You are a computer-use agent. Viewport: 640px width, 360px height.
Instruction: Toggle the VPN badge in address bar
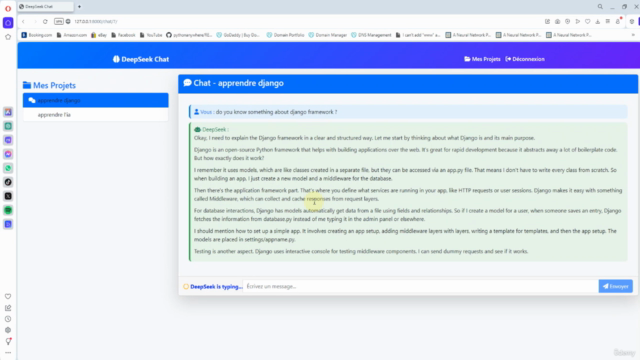[59, 22]
